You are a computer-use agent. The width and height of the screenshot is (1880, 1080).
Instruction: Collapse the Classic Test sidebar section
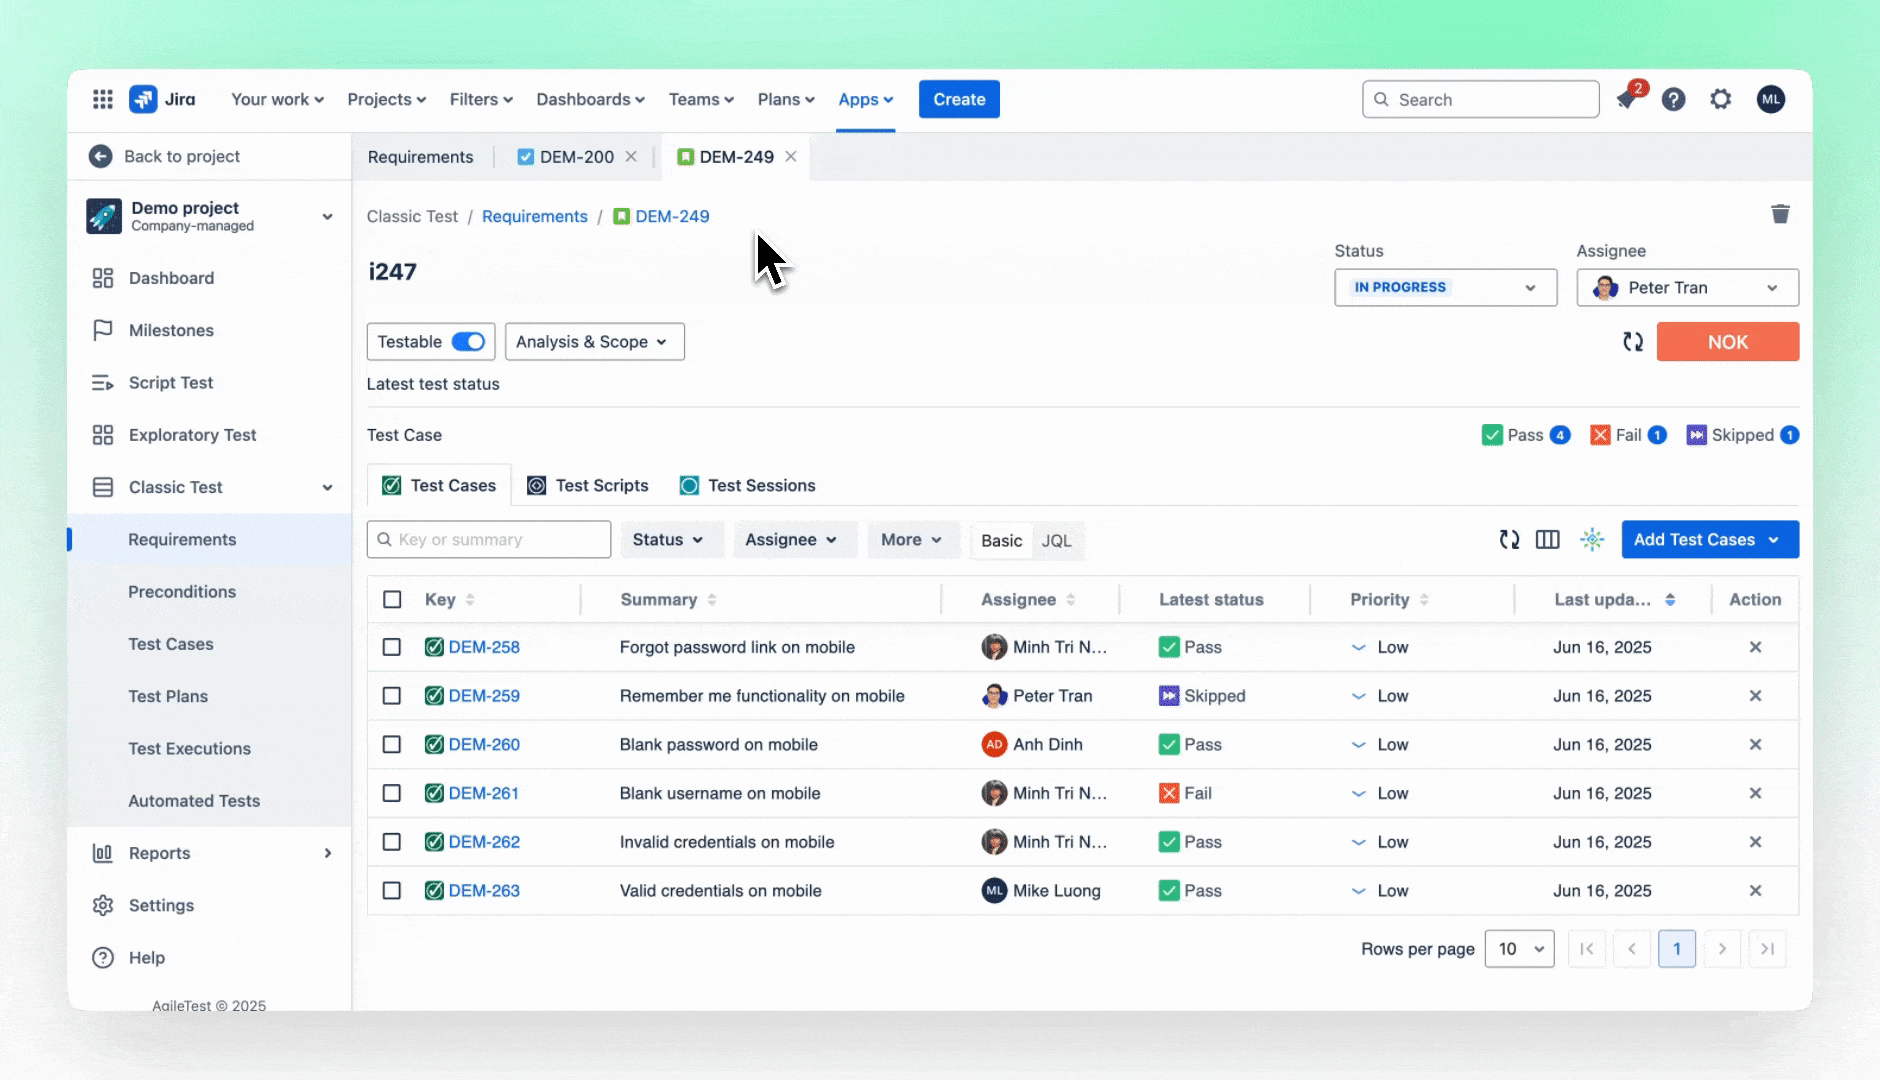[327, 487]
